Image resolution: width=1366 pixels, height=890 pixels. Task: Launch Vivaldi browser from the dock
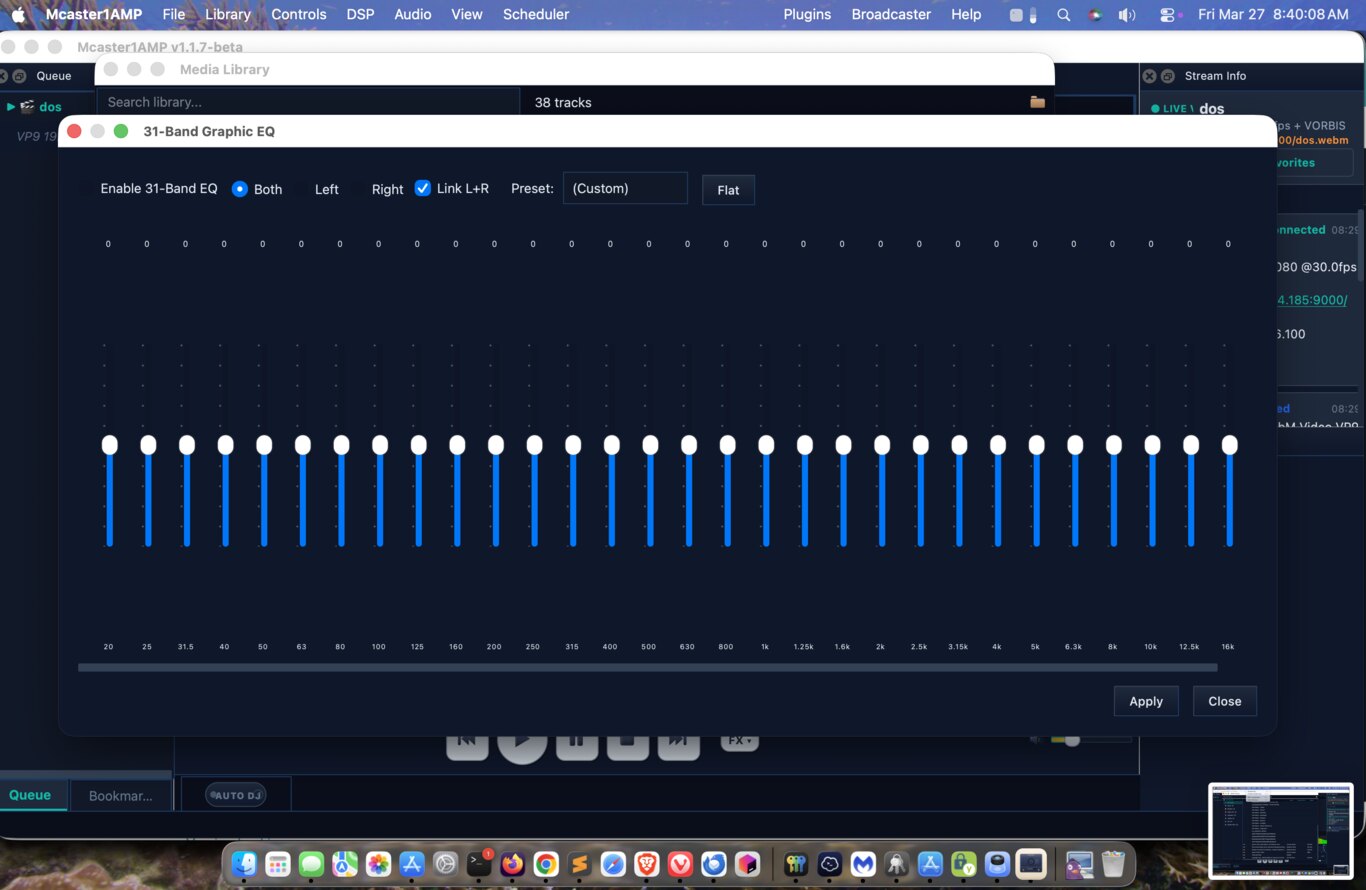click(680, 864)
